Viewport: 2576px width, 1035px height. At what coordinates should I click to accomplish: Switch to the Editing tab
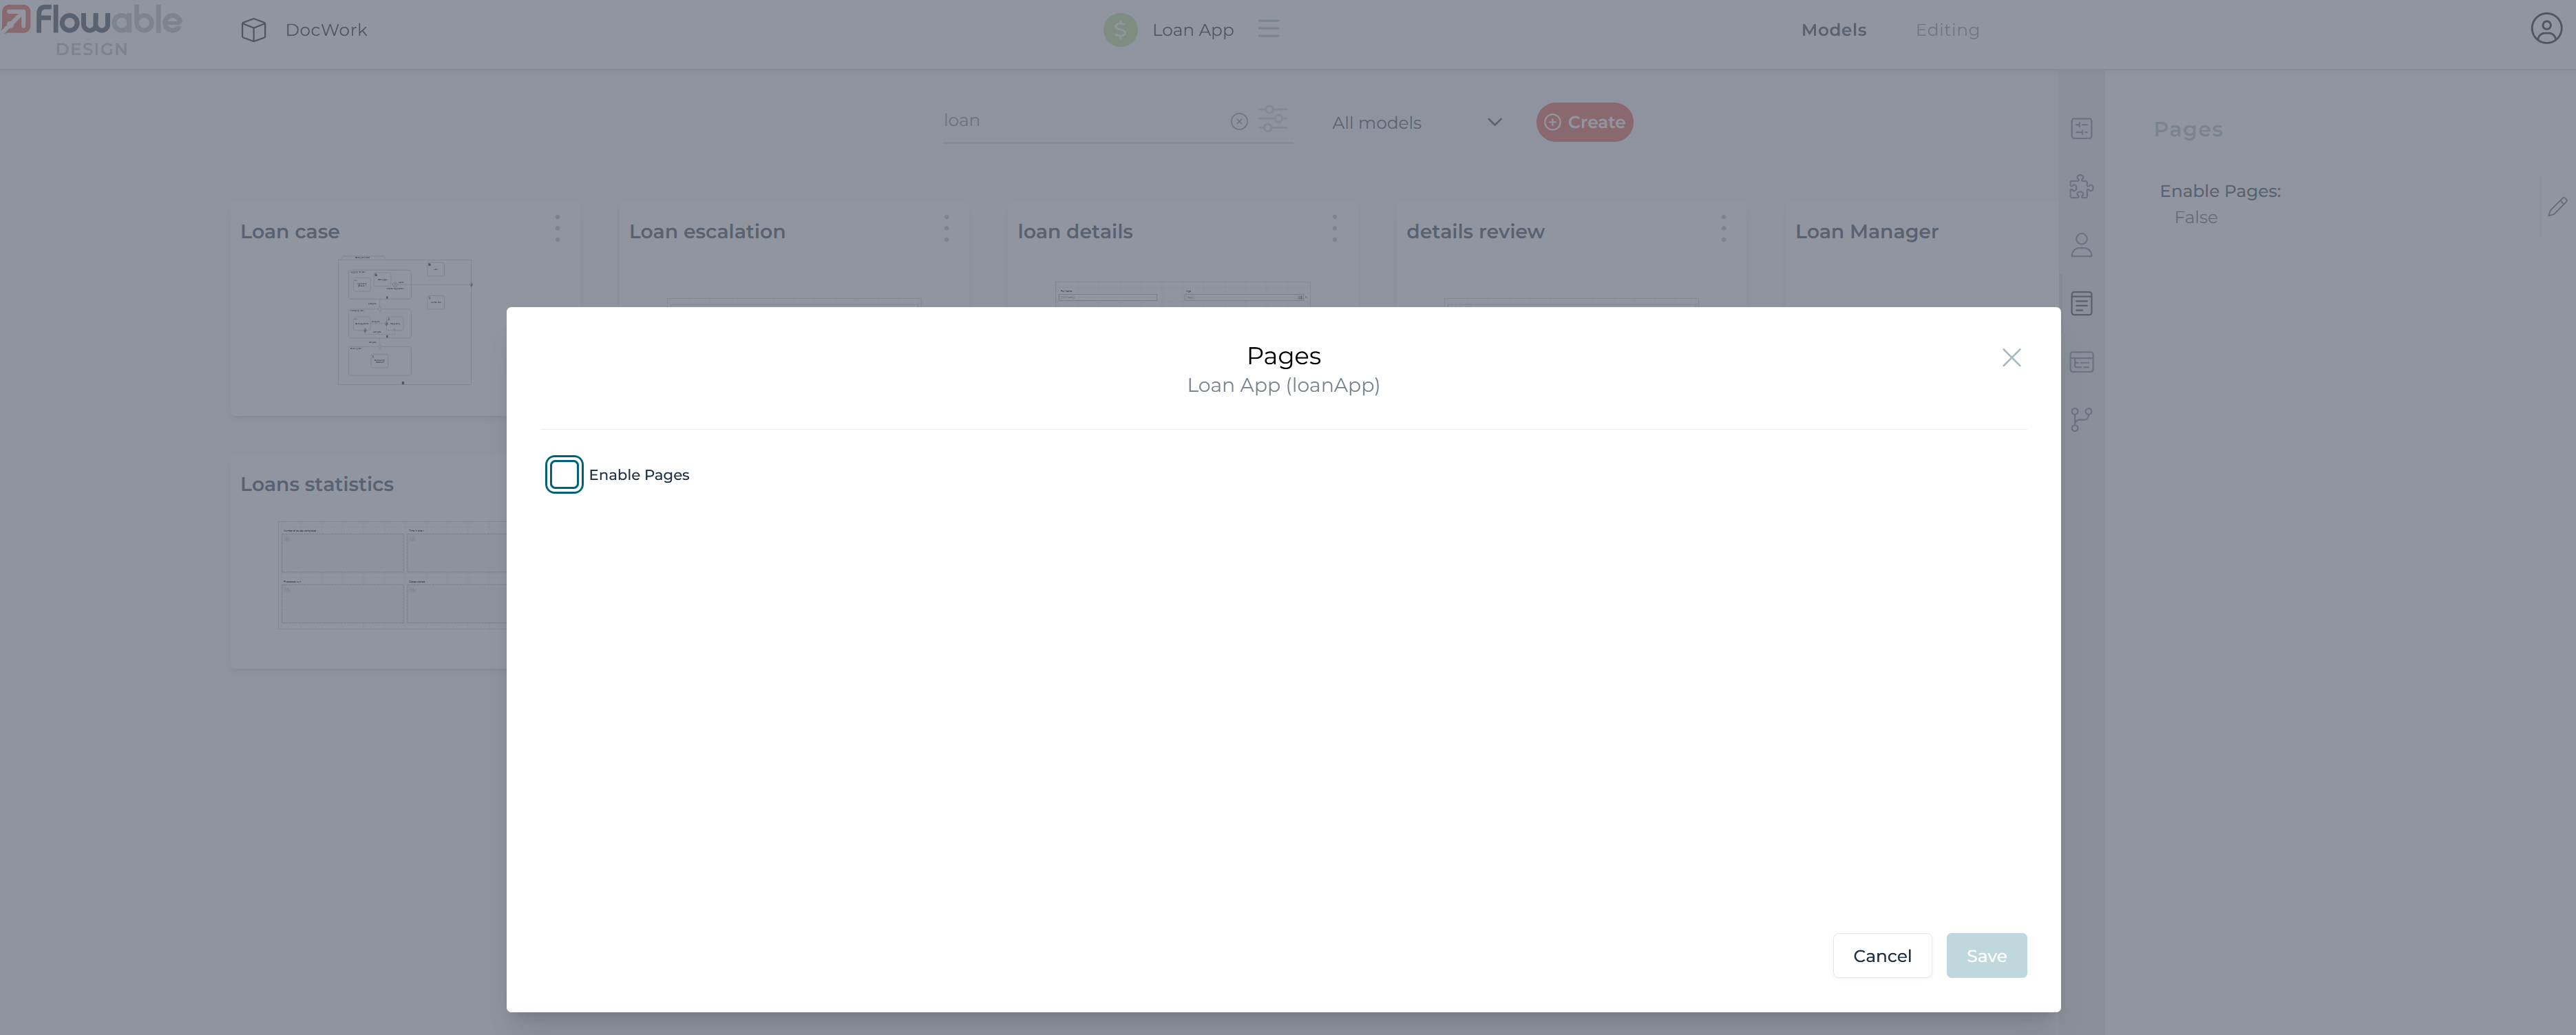1946,30
